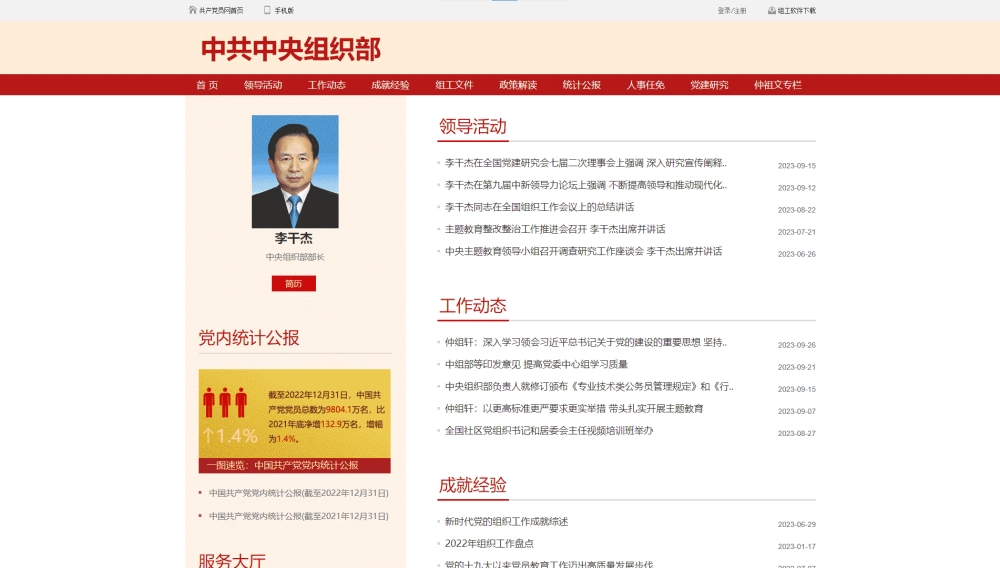Viewport: 1000px width, 568px height.
Task: Open 仲组轩：以更高标准更严要求更实举措 article
Action: tap(574, 409)
